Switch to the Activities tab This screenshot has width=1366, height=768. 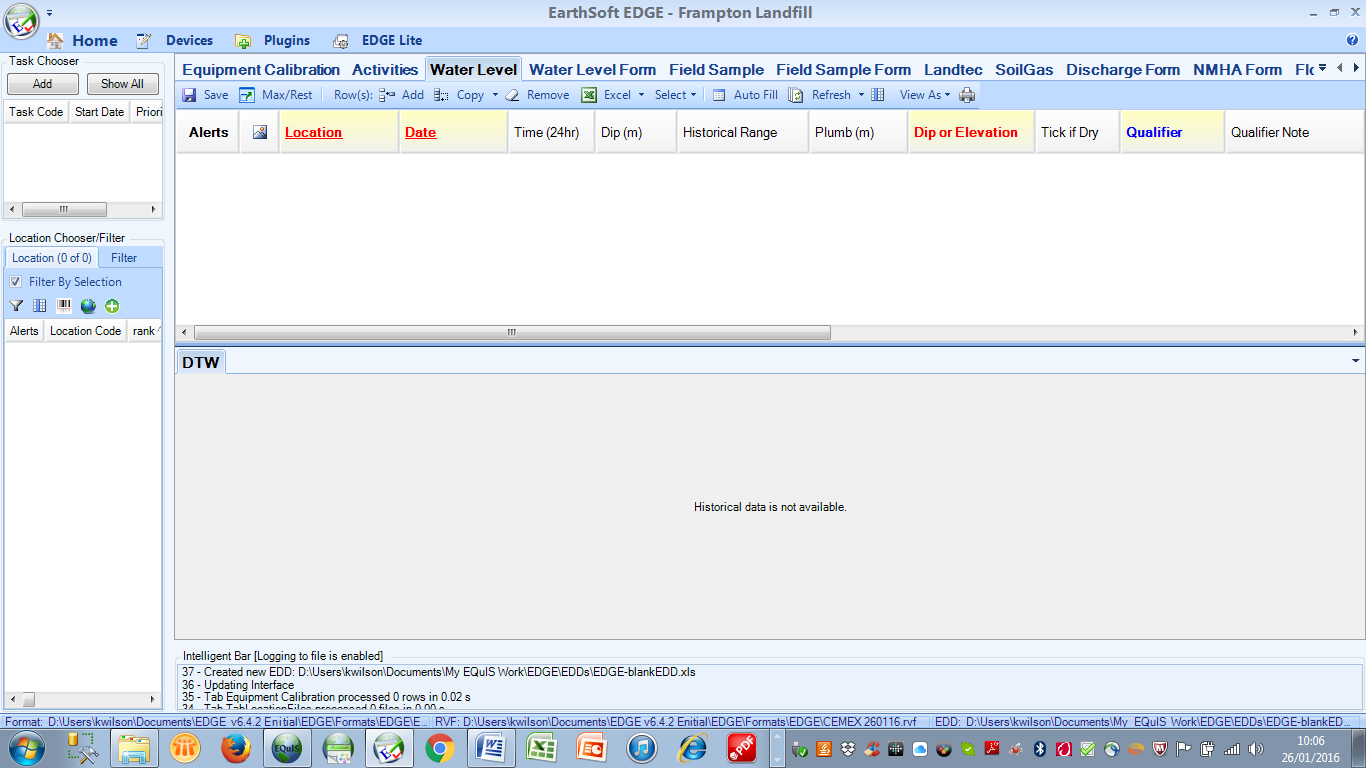385,70
